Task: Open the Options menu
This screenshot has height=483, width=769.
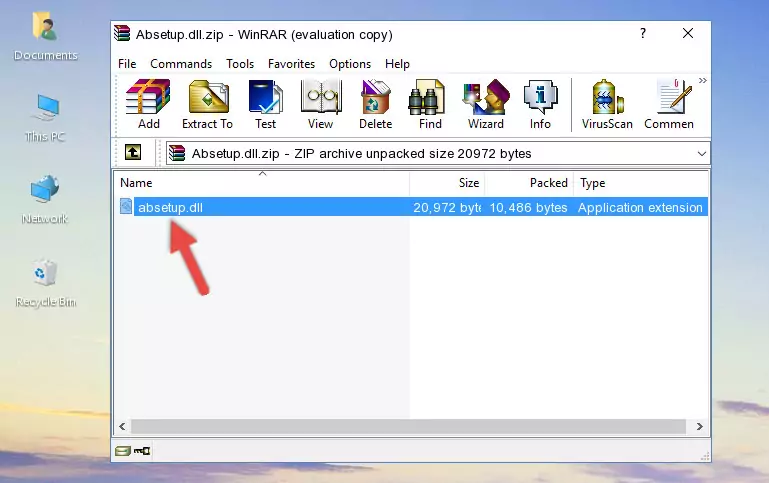Action: (x=350, y=64)
